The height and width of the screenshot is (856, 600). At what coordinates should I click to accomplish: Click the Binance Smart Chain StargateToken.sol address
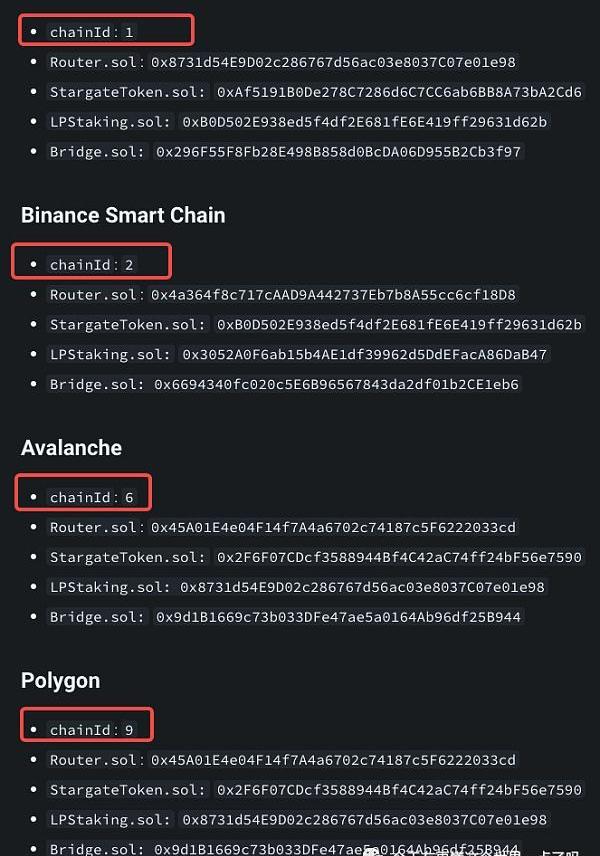click(399, 325)
